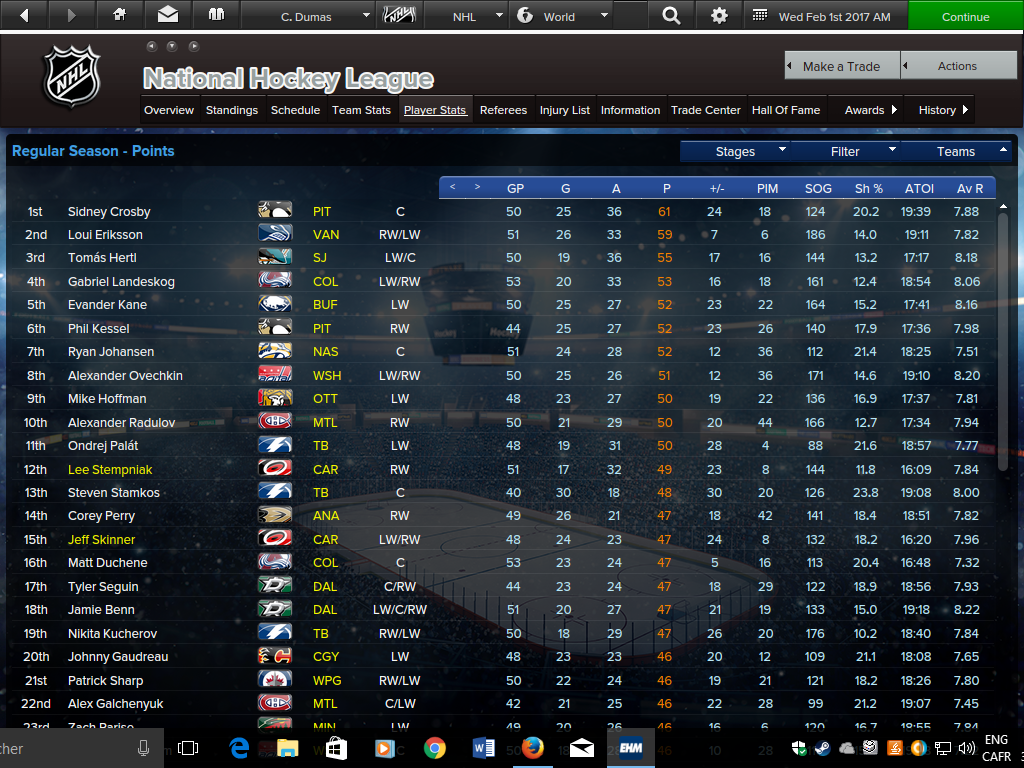The width and height of the screenshot is (1024, 768).
Task: Click the Stars logo in Tyler Seguin's row
Action: click(275, 585)
